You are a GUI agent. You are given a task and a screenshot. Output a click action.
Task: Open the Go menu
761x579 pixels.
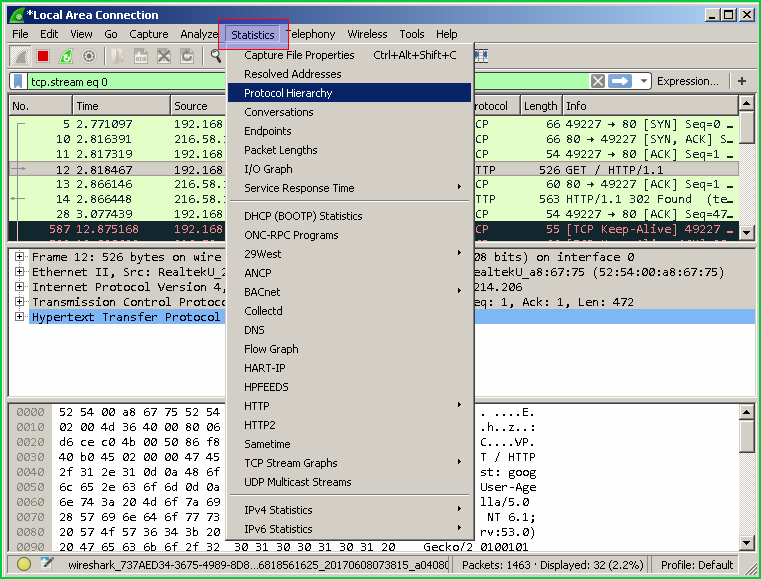pos(111,34)
